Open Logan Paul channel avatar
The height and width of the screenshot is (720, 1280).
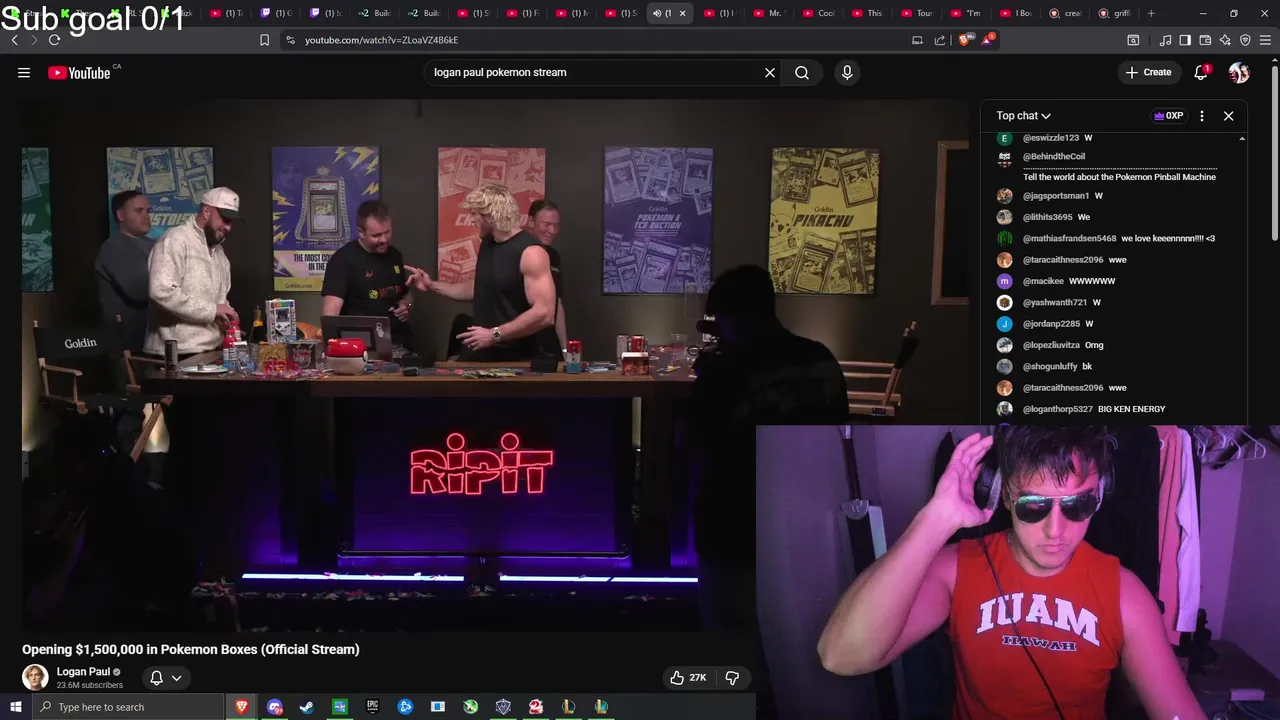[35, 677]
